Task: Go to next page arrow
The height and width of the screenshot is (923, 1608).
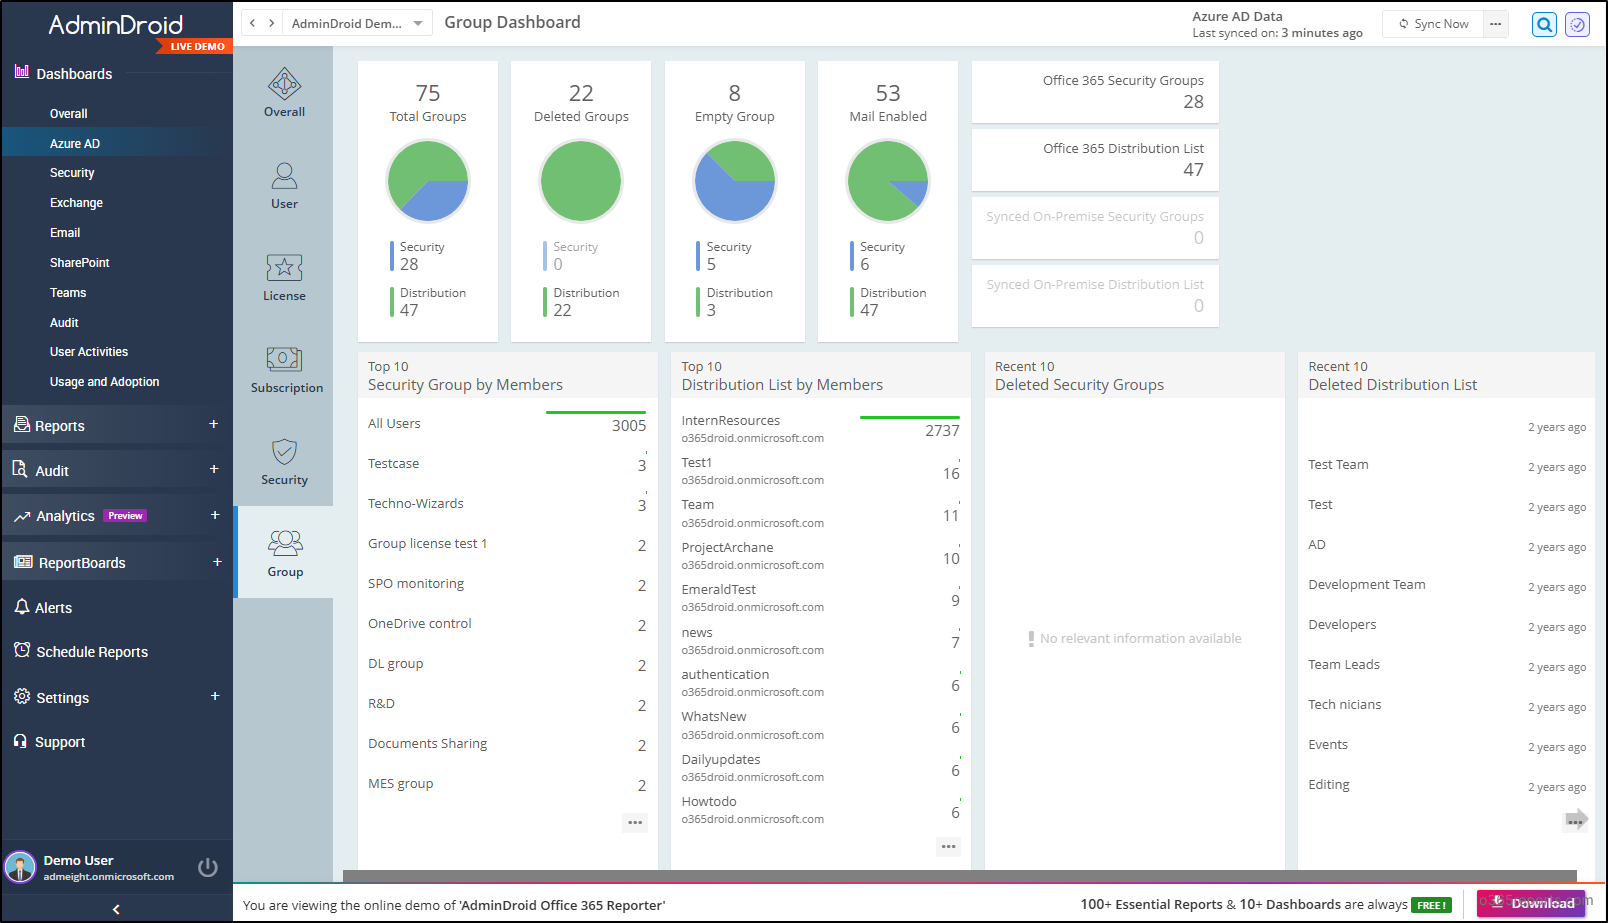Action: (x=271, y=23)
